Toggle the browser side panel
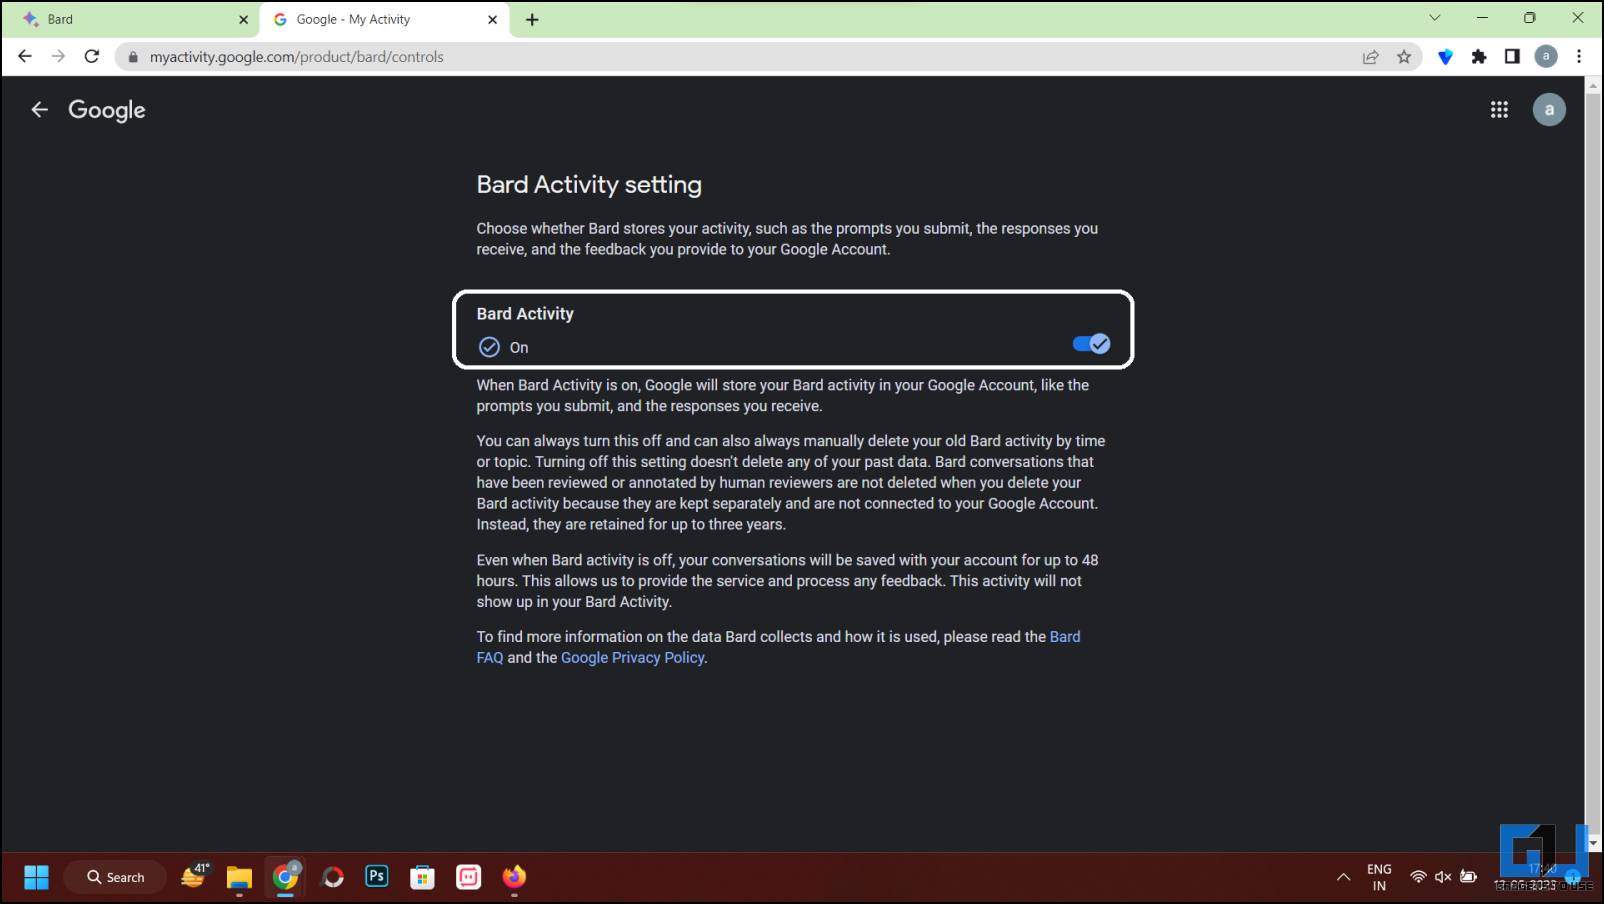The height and width of the screenshot is (904, 1604). [1512, 57]
